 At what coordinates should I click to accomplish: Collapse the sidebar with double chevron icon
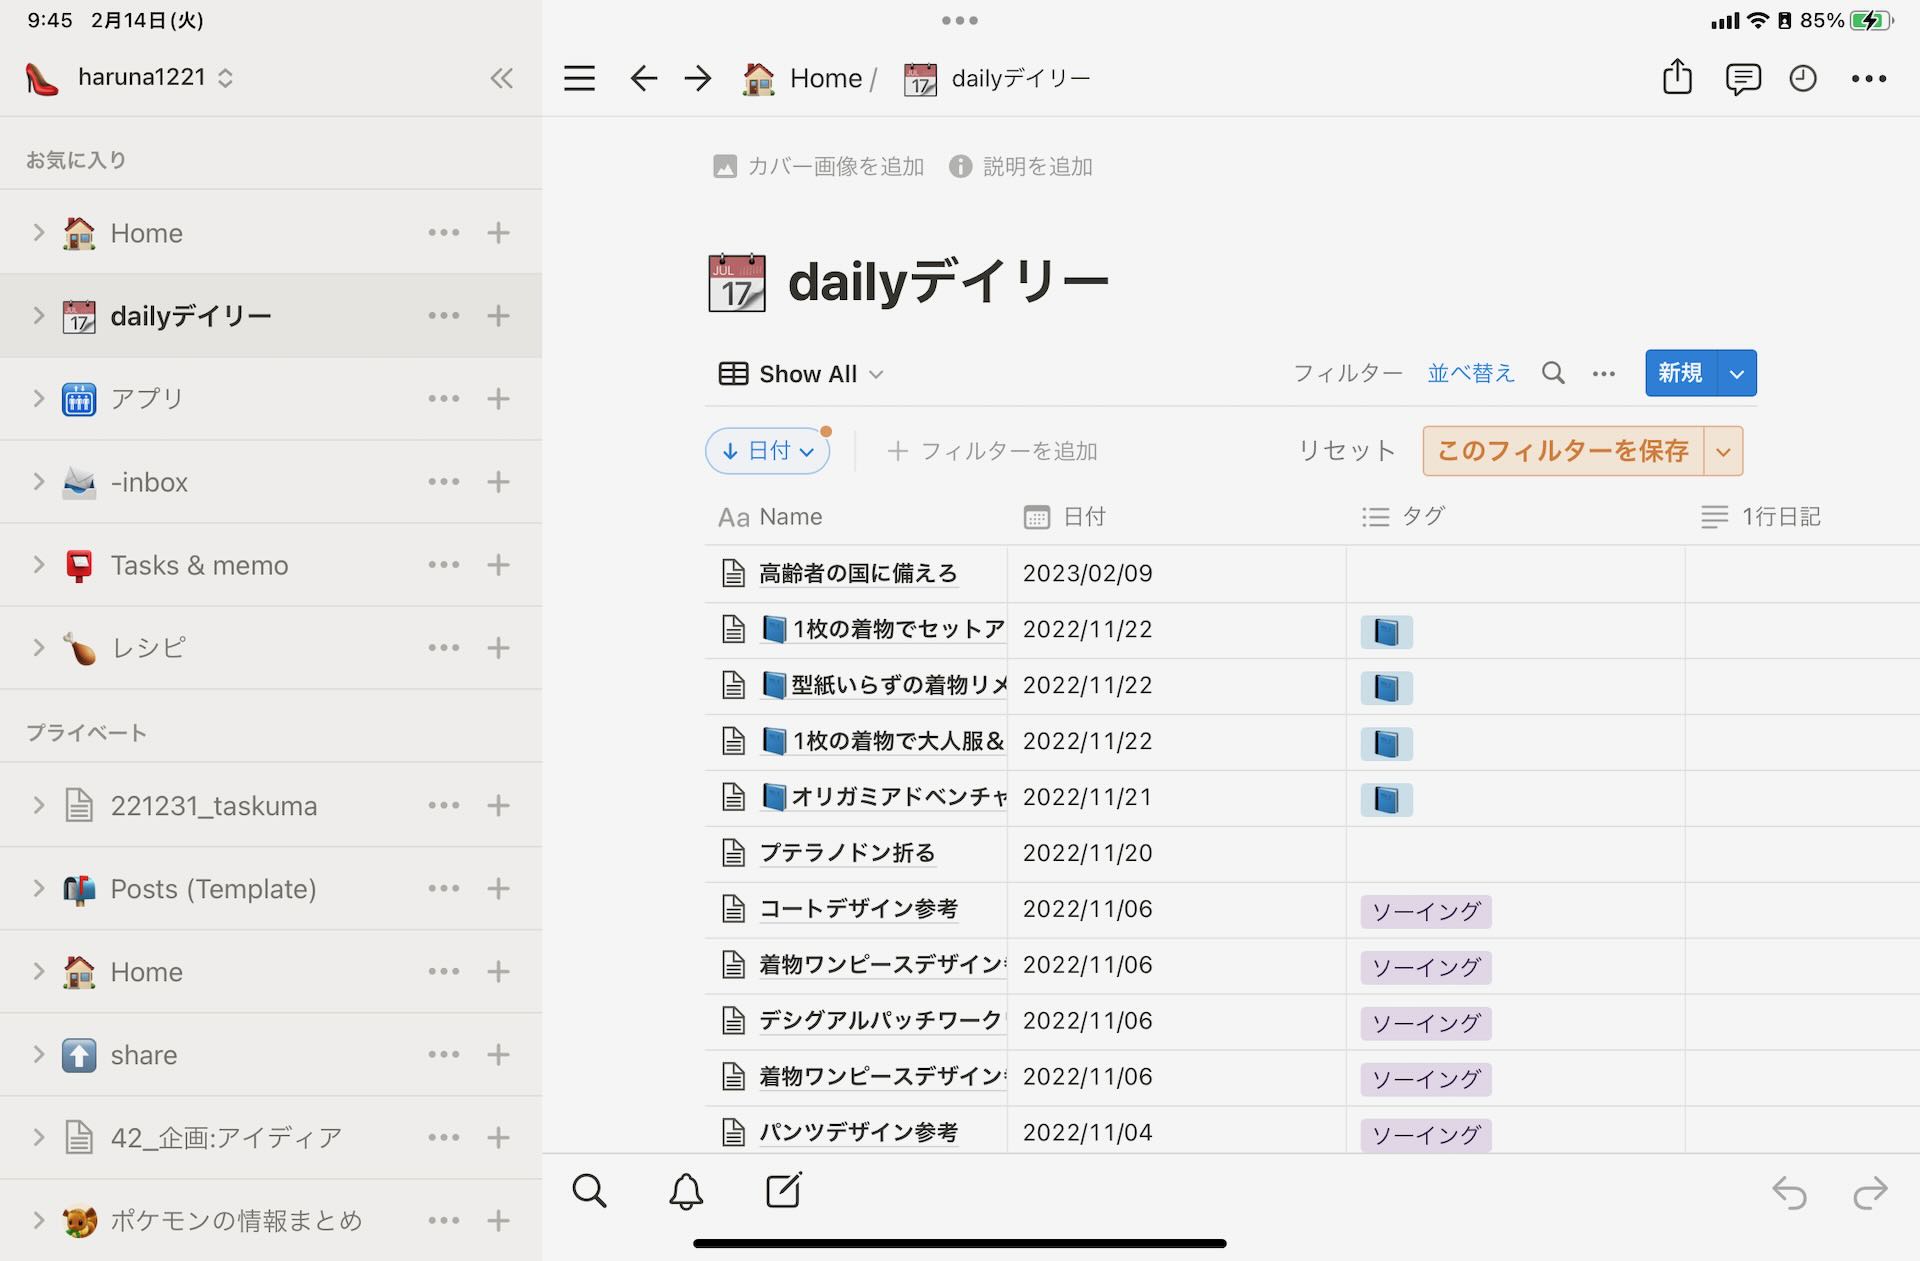501,78
